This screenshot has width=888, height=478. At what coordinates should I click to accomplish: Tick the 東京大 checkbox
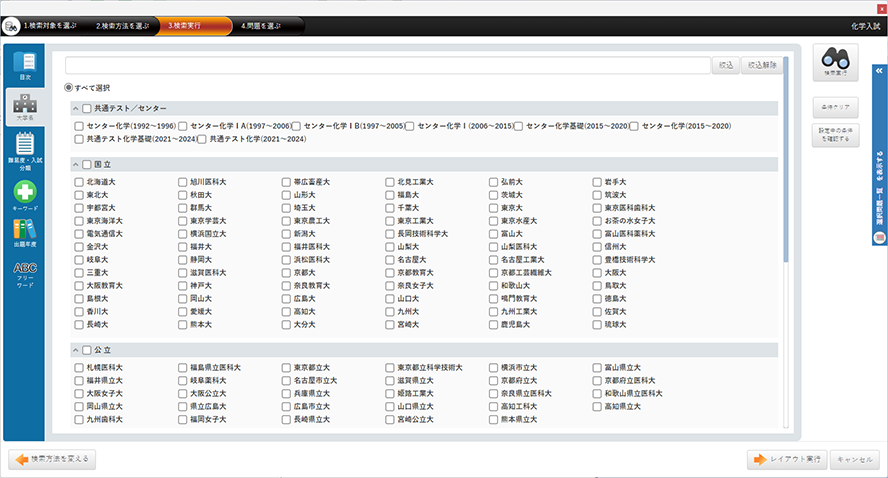(x=493, y=208)
